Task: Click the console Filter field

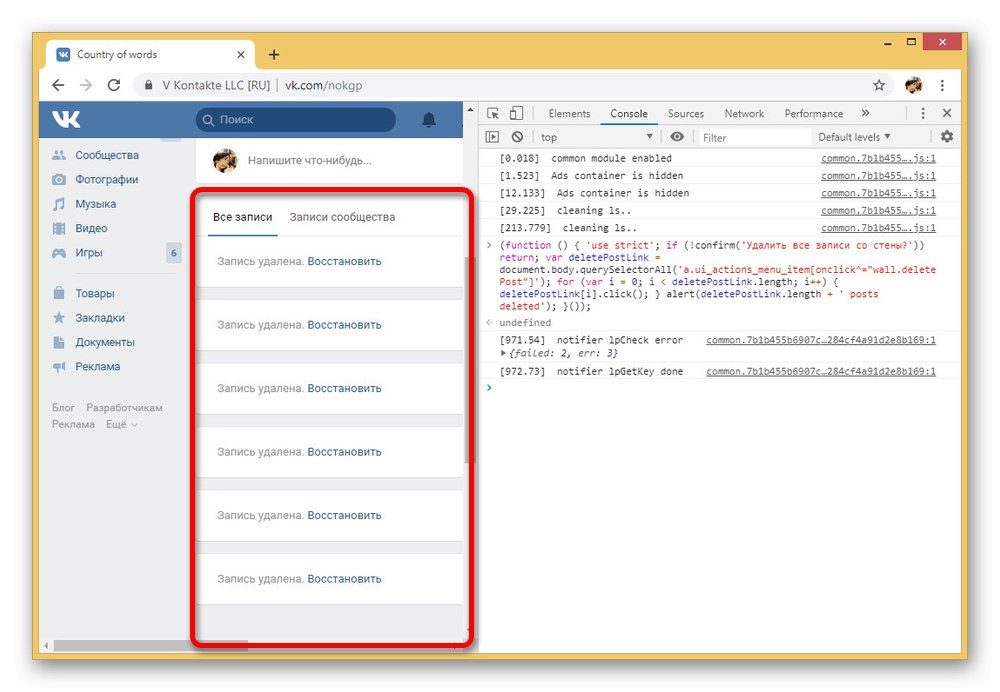Action: (x=754, y=137)
